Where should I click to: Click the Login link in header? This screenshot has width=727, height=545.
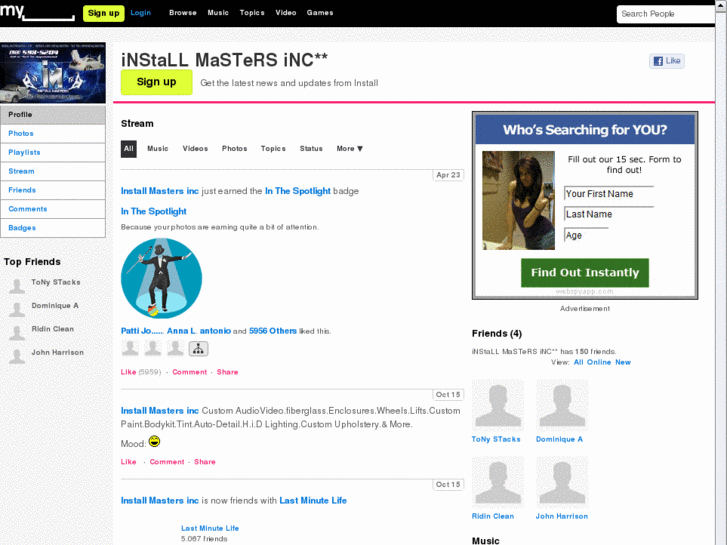[x=140, y=13]
